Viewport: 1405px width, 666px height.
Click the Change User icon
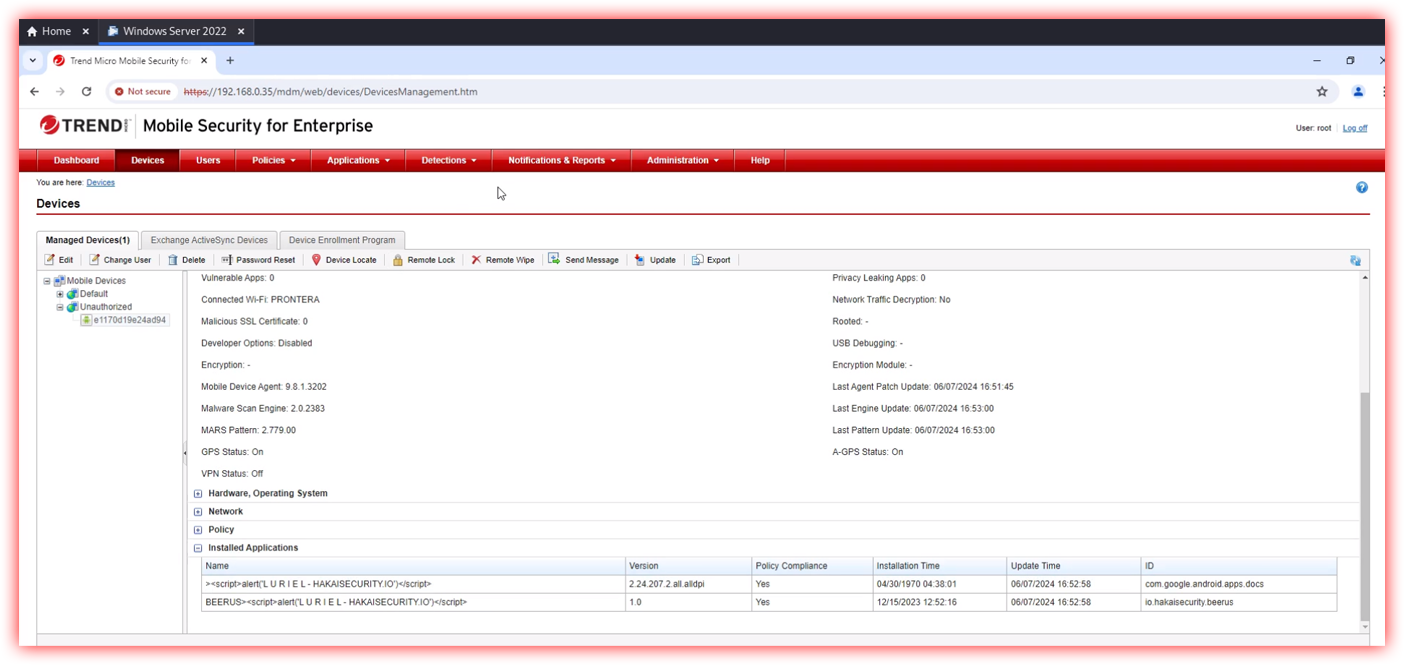[x=94, y=260]
